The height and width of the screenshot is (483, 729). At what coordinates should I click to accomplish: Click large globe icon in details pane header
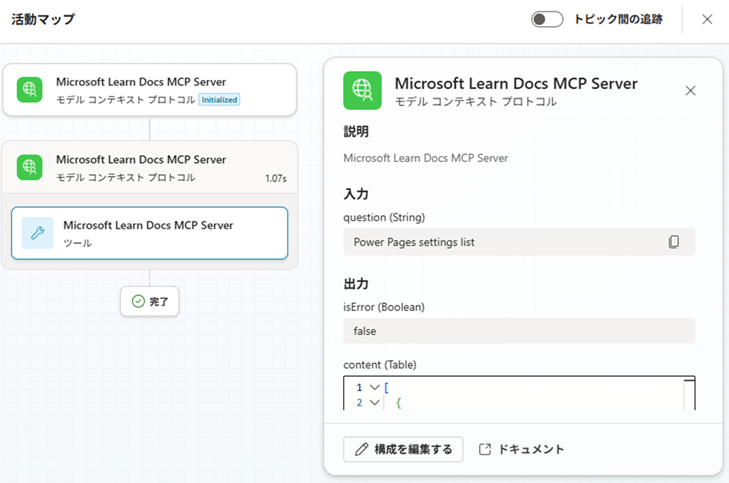click(x=362, y=91)
